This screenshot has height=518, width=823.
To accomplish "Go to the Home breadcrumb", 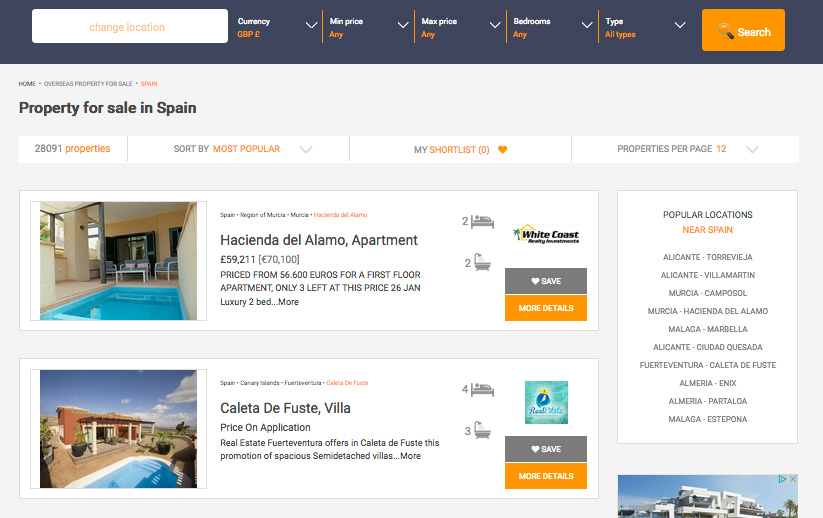I will (x=27, y=84).
